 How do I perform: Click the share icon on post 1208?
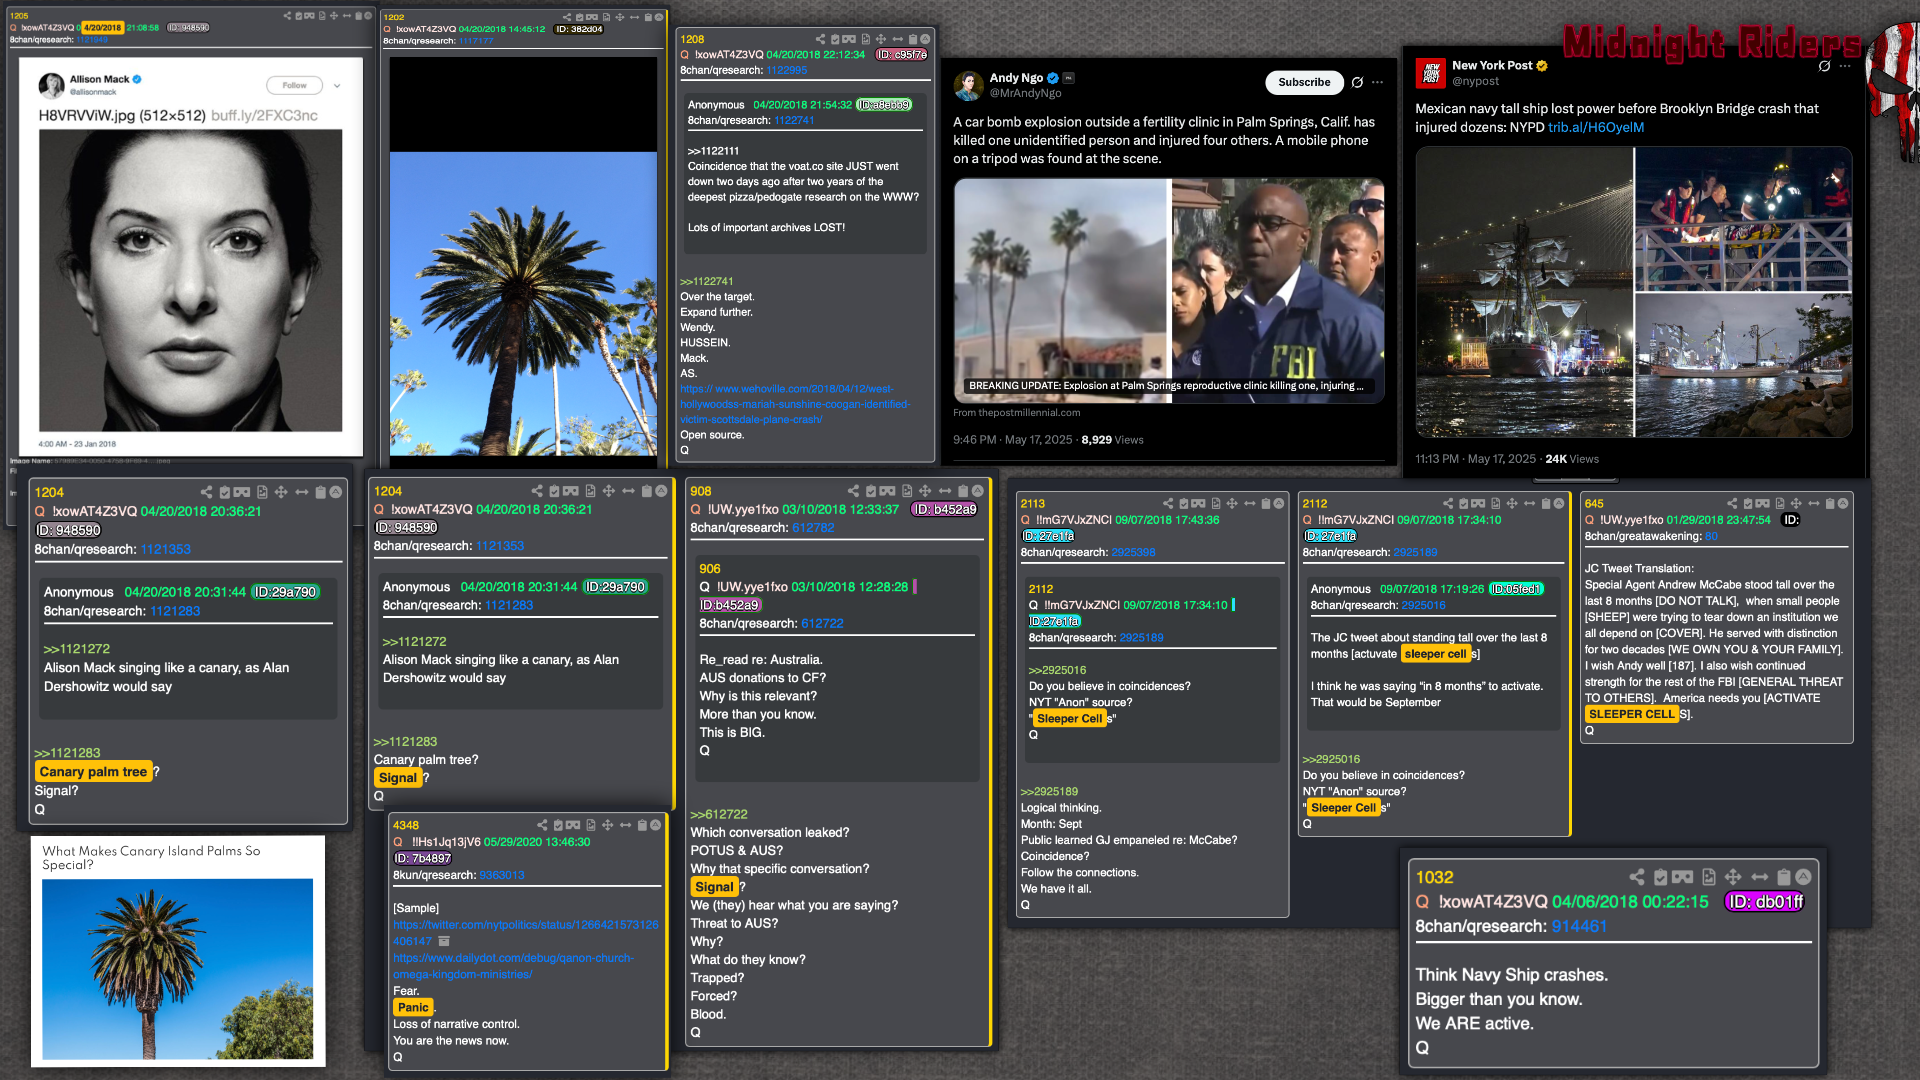point(820,39)
